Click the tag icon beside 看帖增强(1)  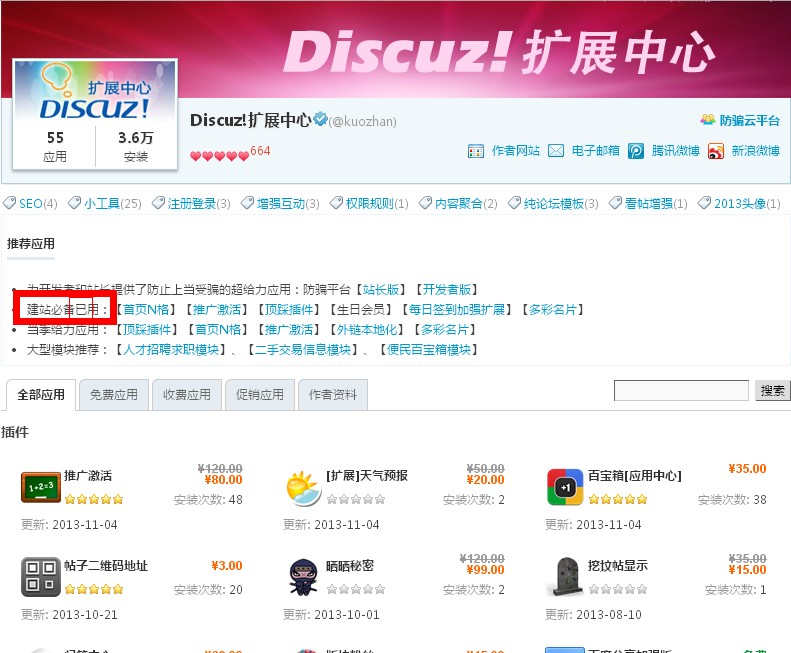coord(615,203)
